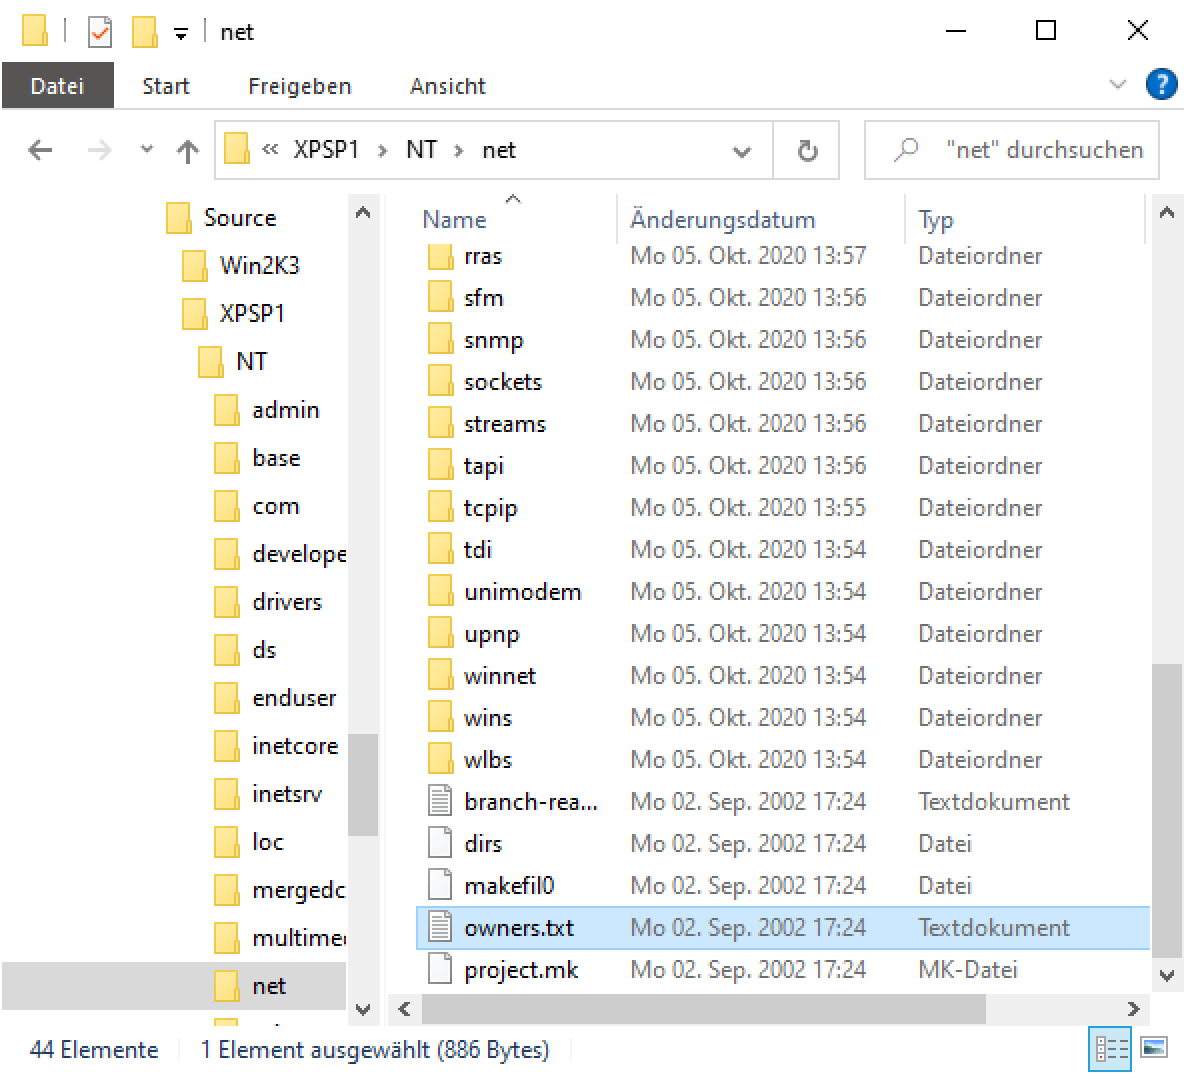Click the sfm folder icon
This screenshot has height=1074, width=1186.
pyautogui.click(x=440, y=297)
